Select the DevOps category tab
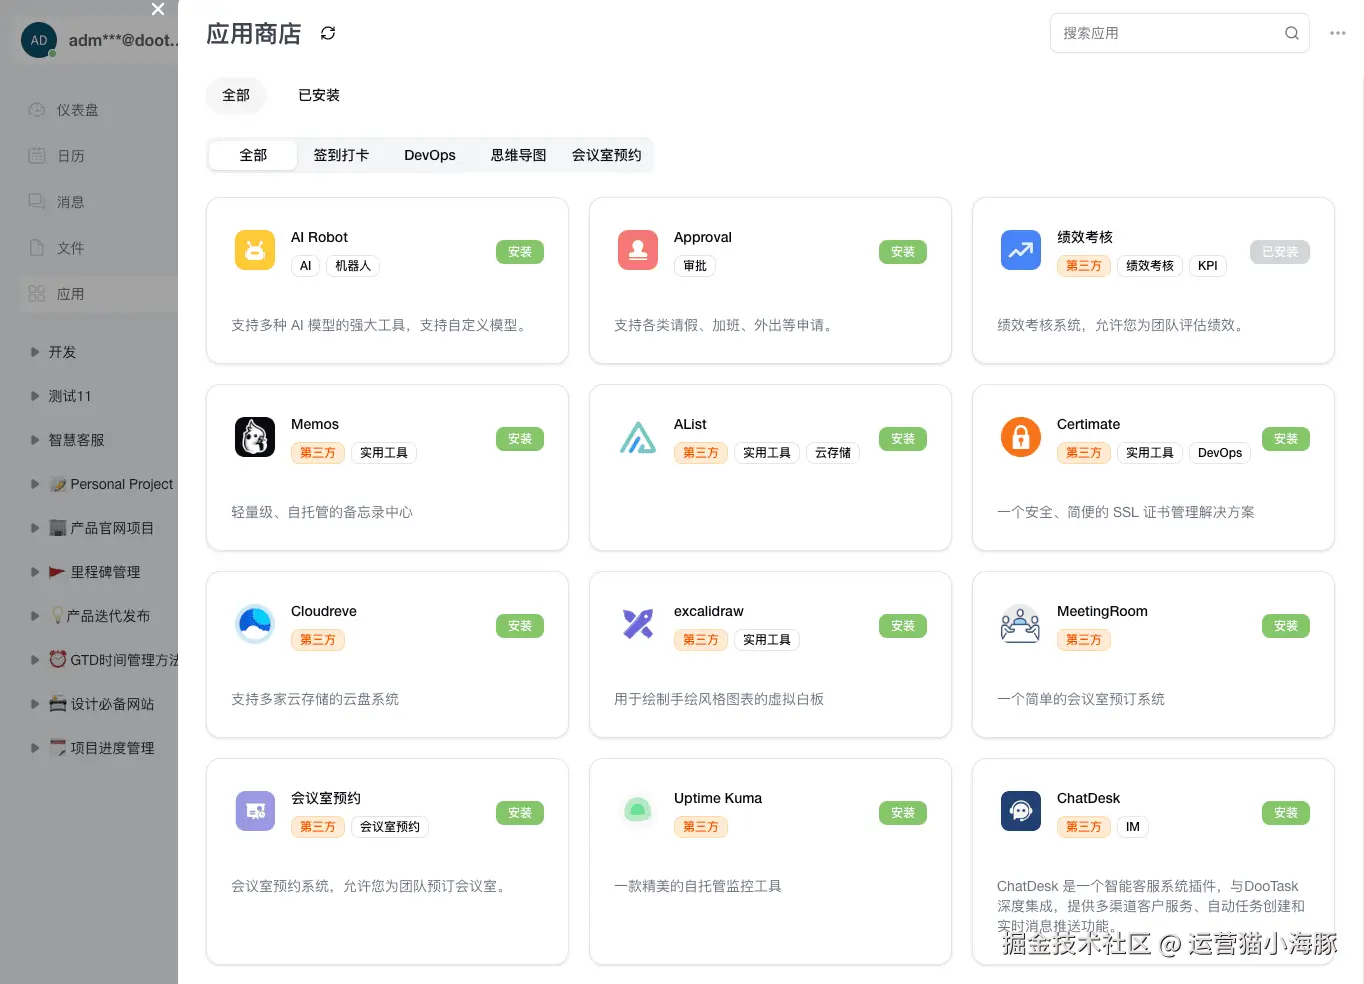Viewport: 1364px width, 984px height. (430, 155)
